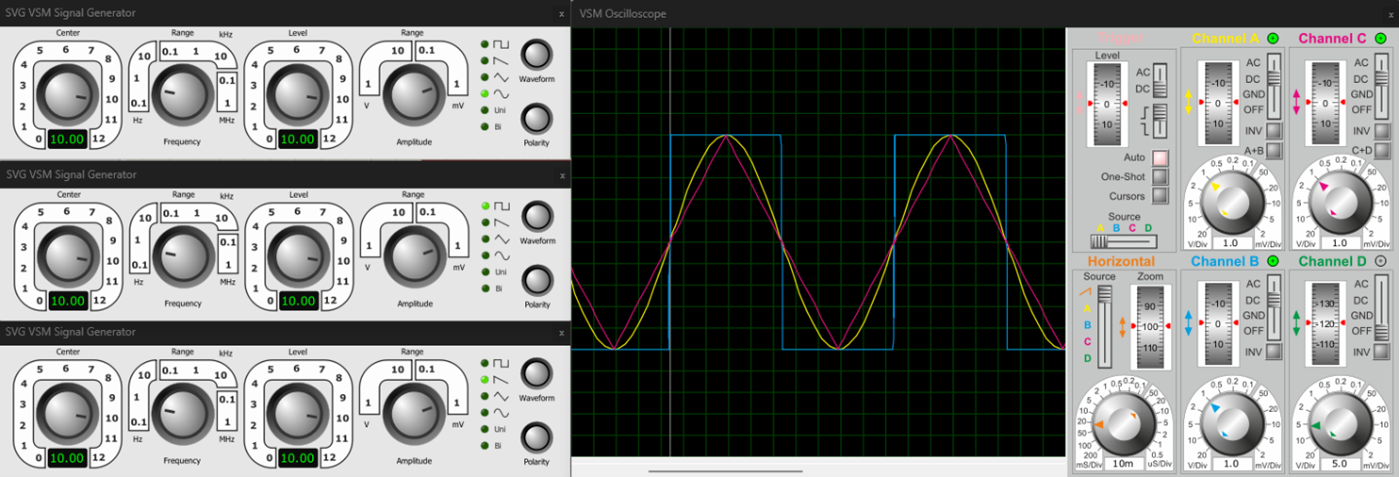Click the horizontal scrollbar below the oscilloscope display
The image size is (1399, 477).
(x=725, y=470)
